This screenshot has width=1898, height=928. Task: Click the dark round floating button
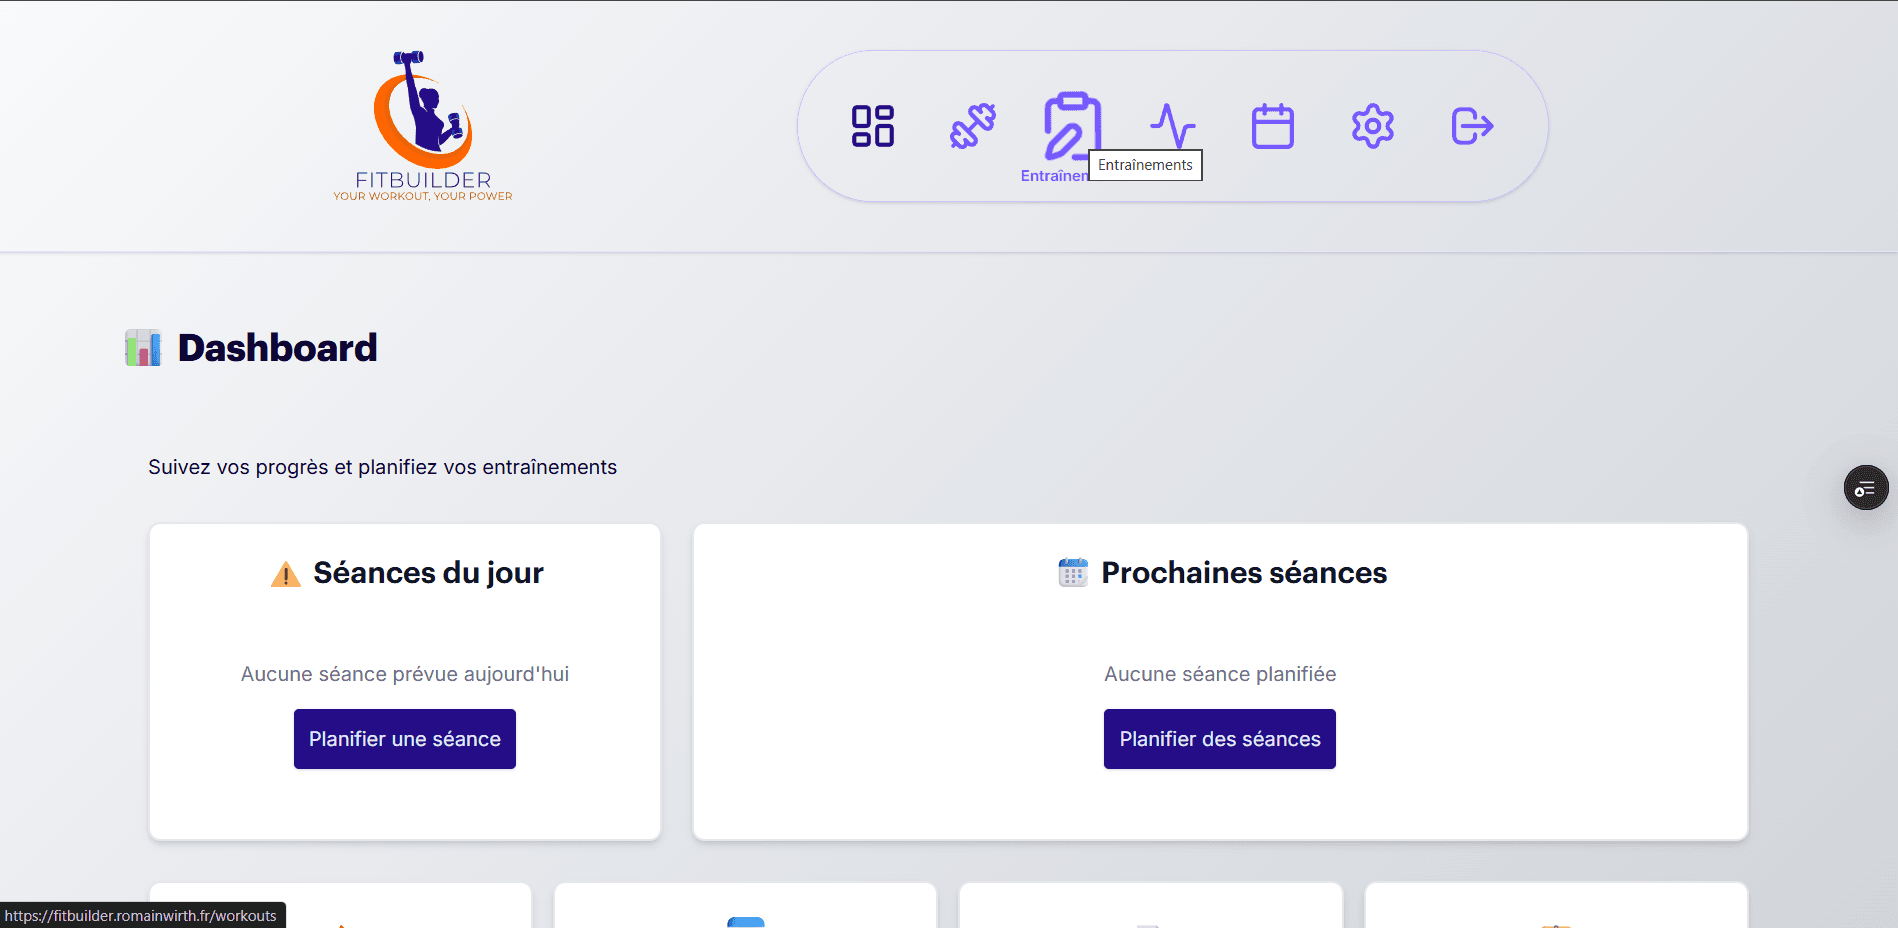tap(1865, 488)
